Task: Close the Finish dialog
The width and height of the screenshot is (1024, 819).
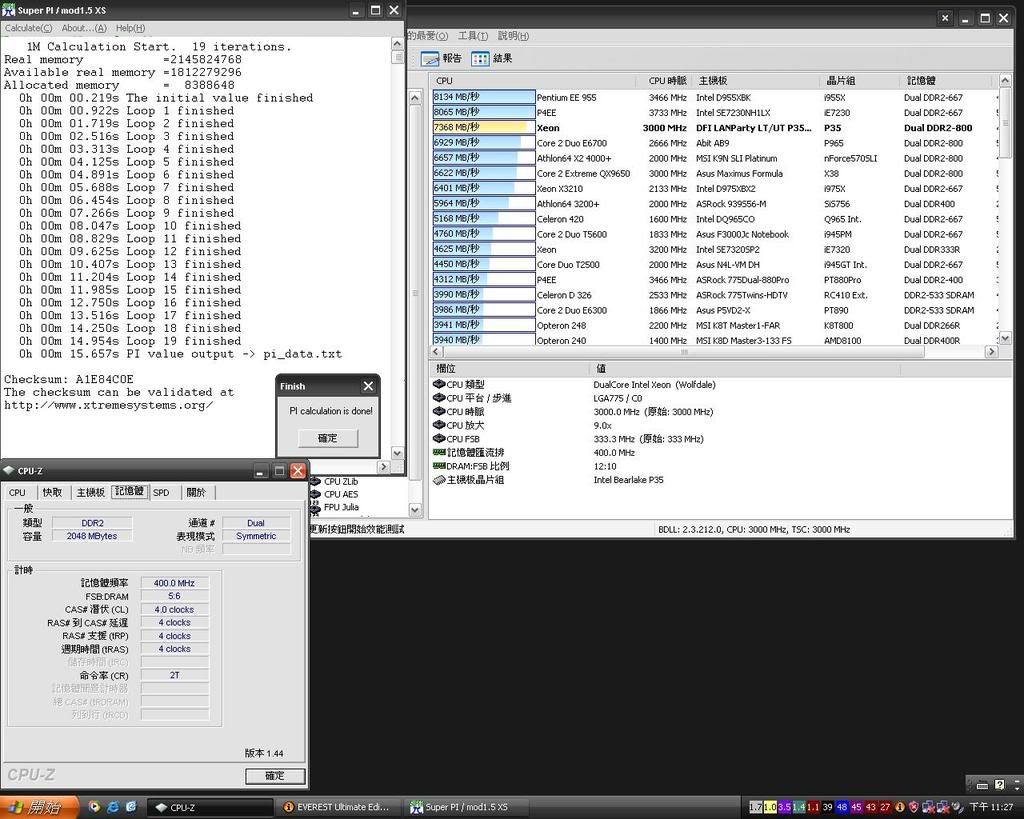Action: [368, 386]
